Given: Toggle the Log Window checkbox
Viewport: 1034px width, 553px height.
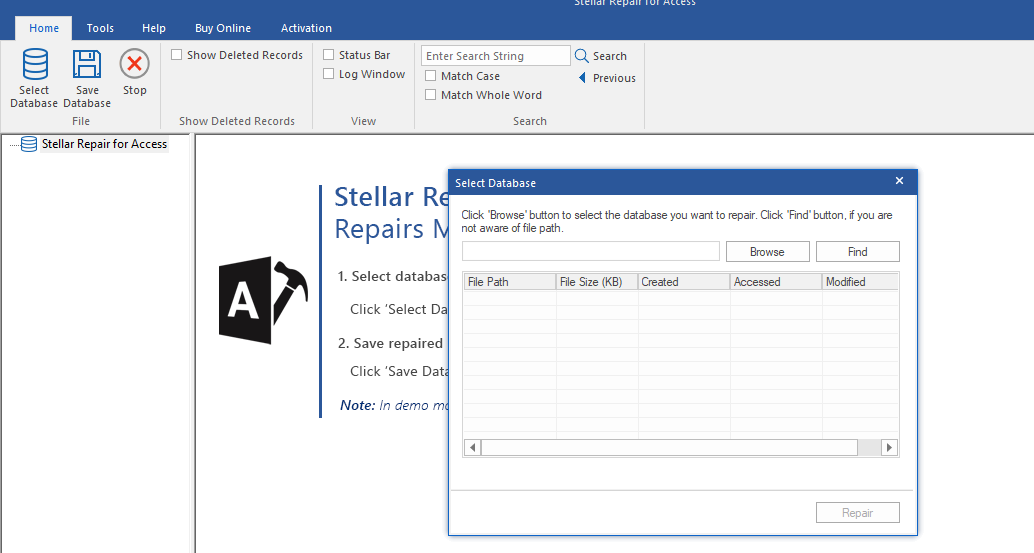Looking at the screenshot, I should pos(328,74).
